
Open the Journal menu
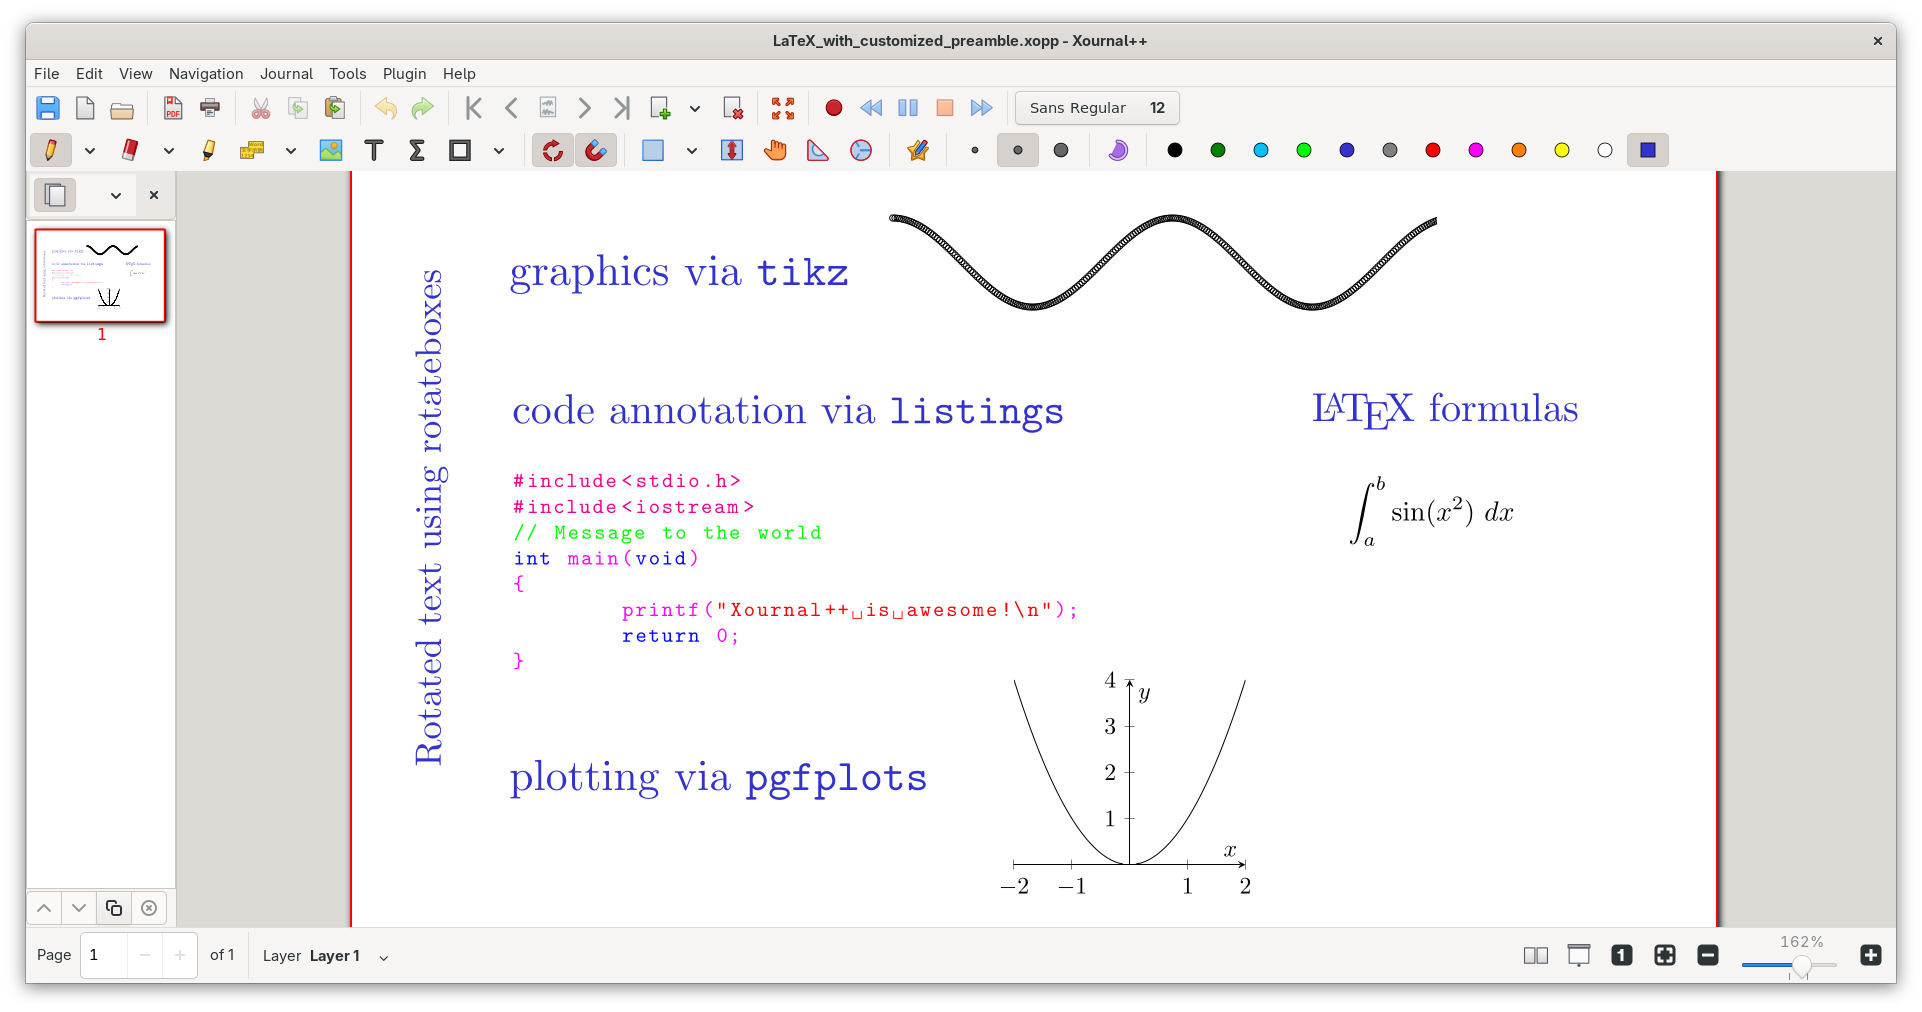(286, 74)
